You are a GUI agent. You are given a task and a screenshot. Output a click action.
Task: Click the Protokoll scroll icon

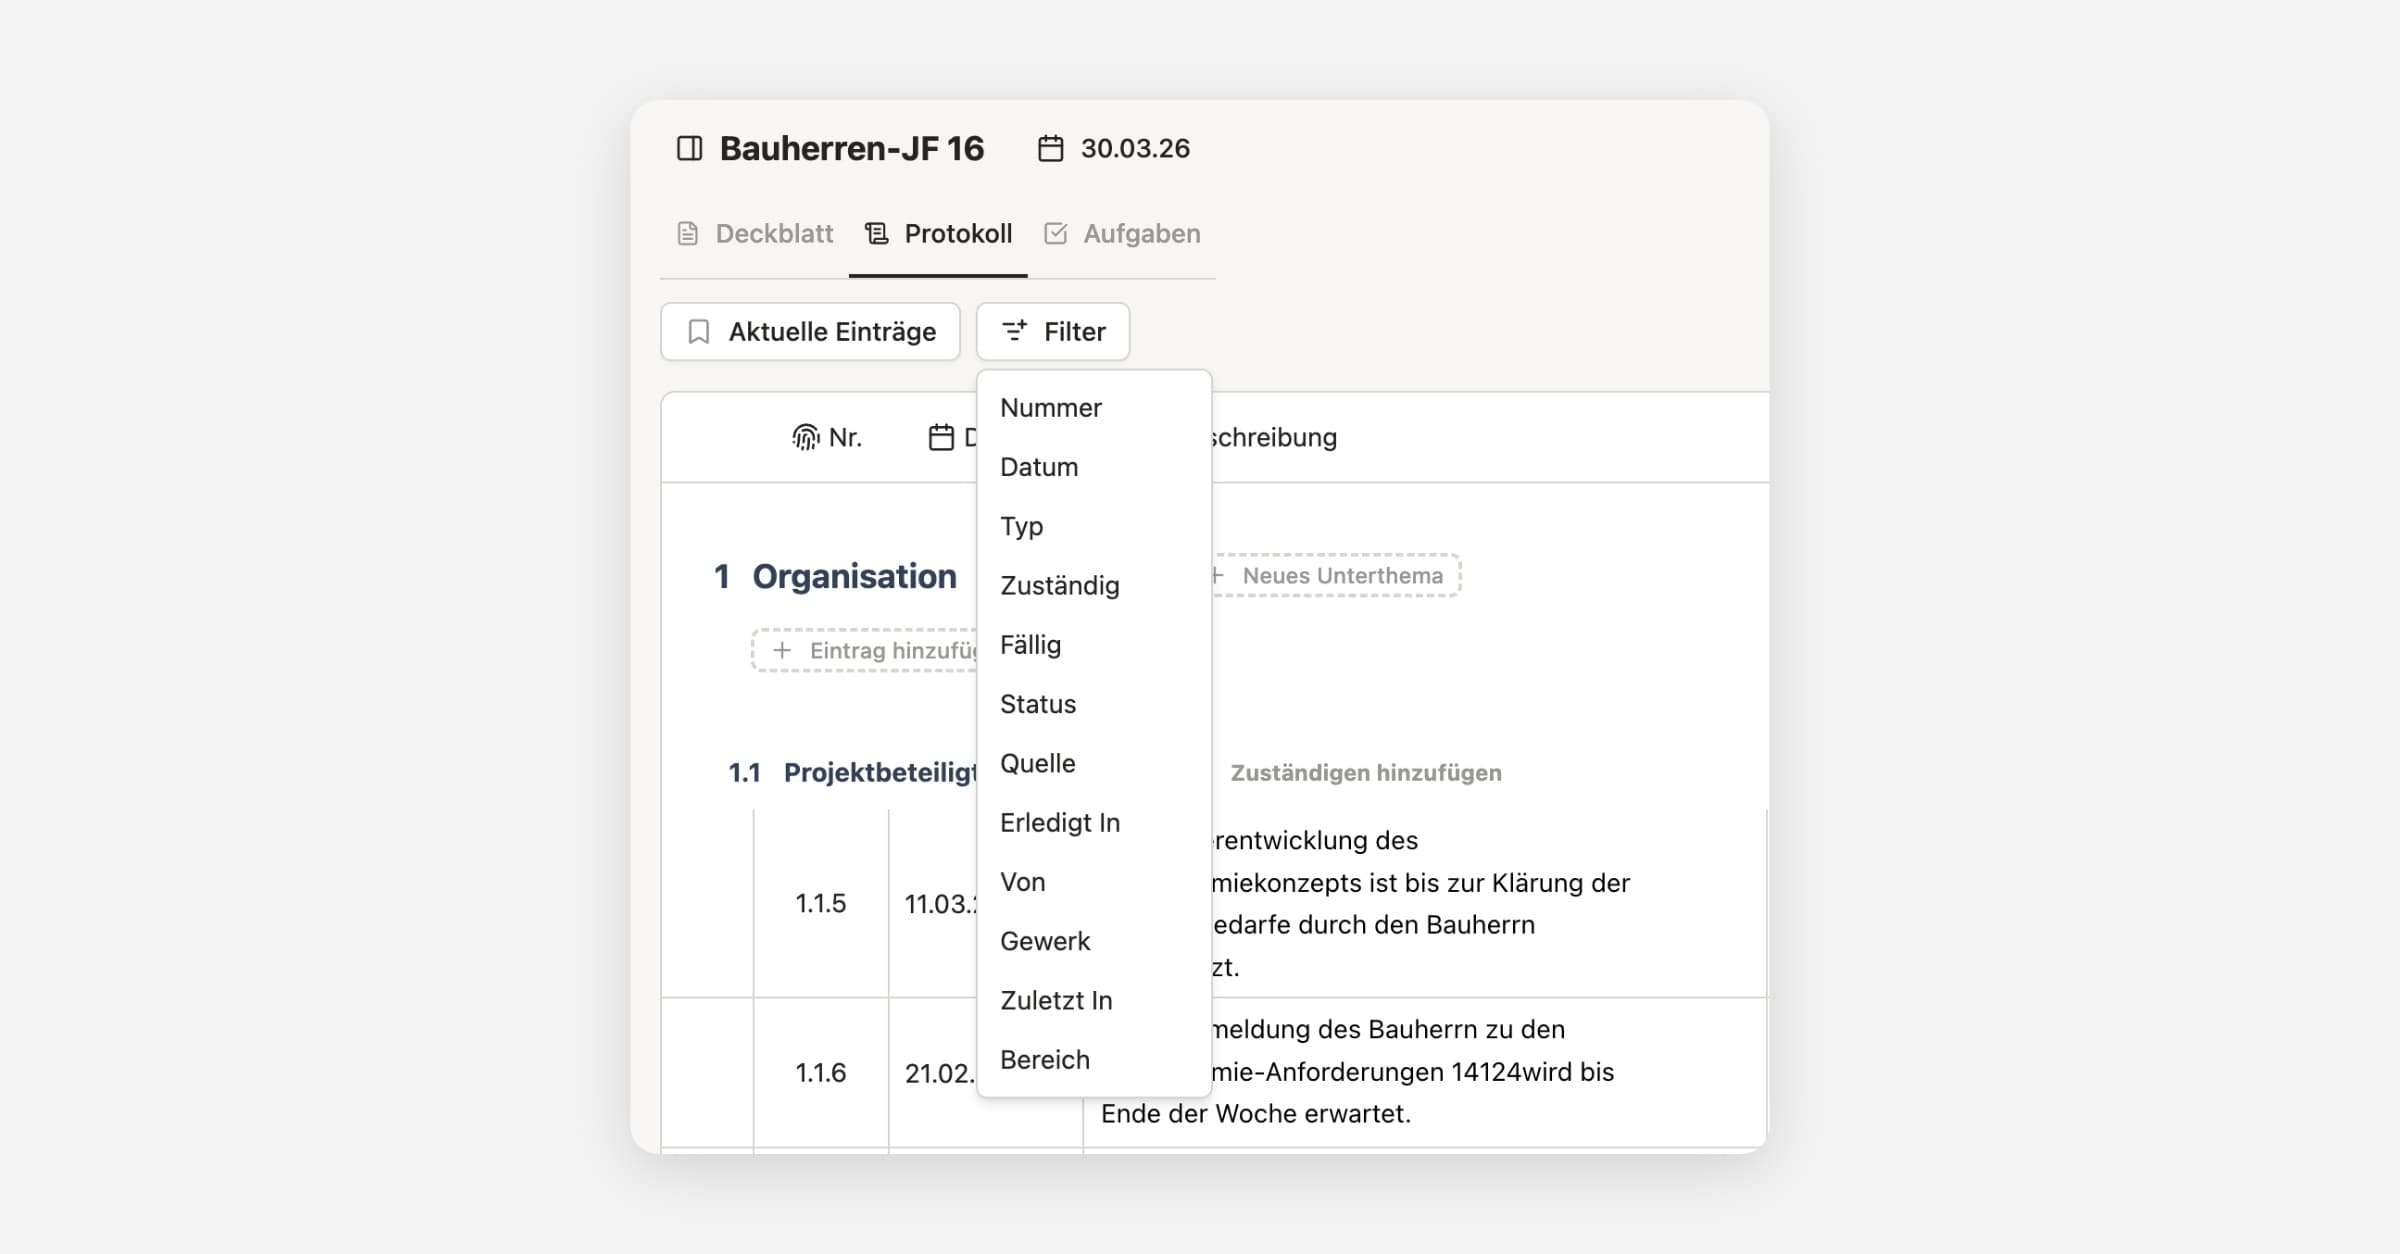[x=877, y=234]
